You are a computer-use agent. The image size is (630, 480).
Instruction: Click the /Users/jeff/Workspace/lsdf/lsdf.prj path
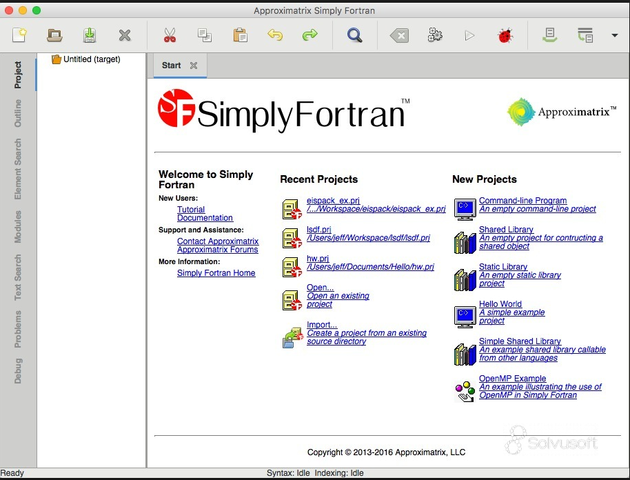click(368, 238)
